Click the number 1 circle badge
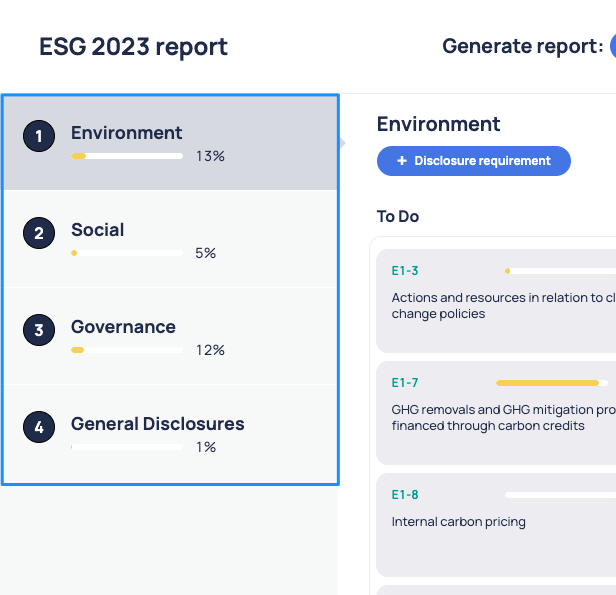Image resolution: width=616 pixels, height=595 pixels. [39, 136]
